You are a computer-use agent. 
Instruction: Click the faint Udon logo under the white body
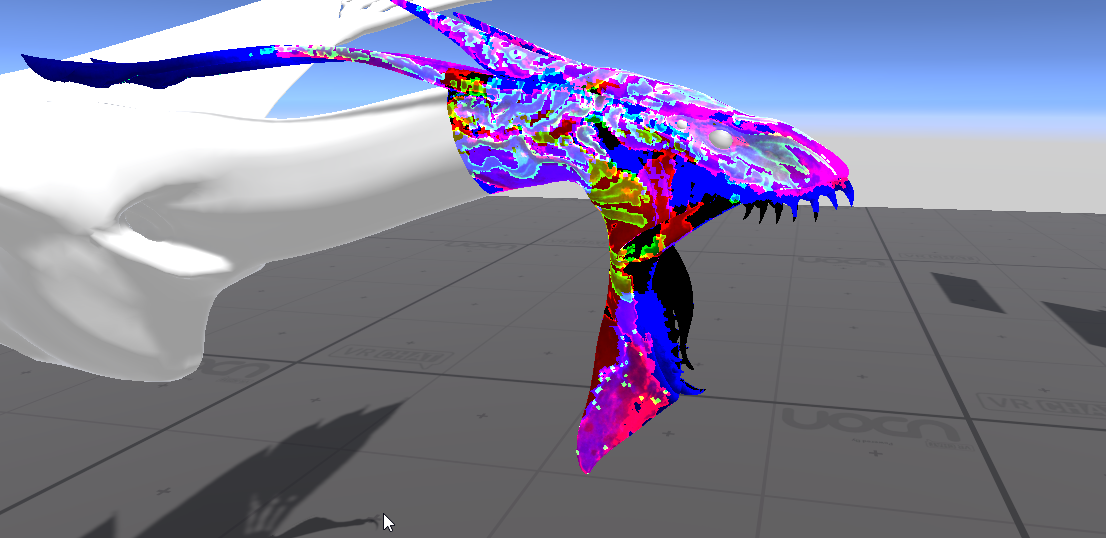click(234, 369)
